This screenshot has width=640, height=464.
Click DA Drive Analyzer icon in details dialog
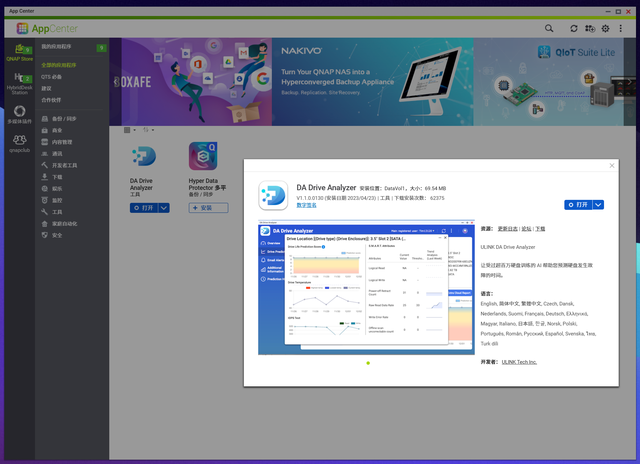point(273,195)
